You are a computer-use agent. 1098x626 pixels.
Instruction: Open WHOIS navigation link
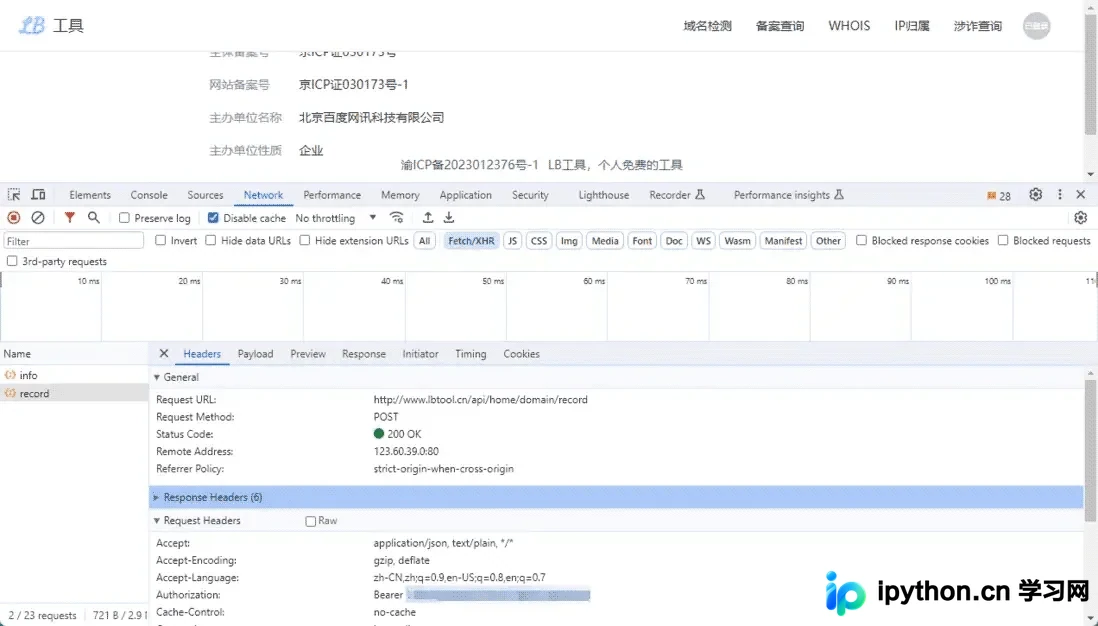(849, 26)
